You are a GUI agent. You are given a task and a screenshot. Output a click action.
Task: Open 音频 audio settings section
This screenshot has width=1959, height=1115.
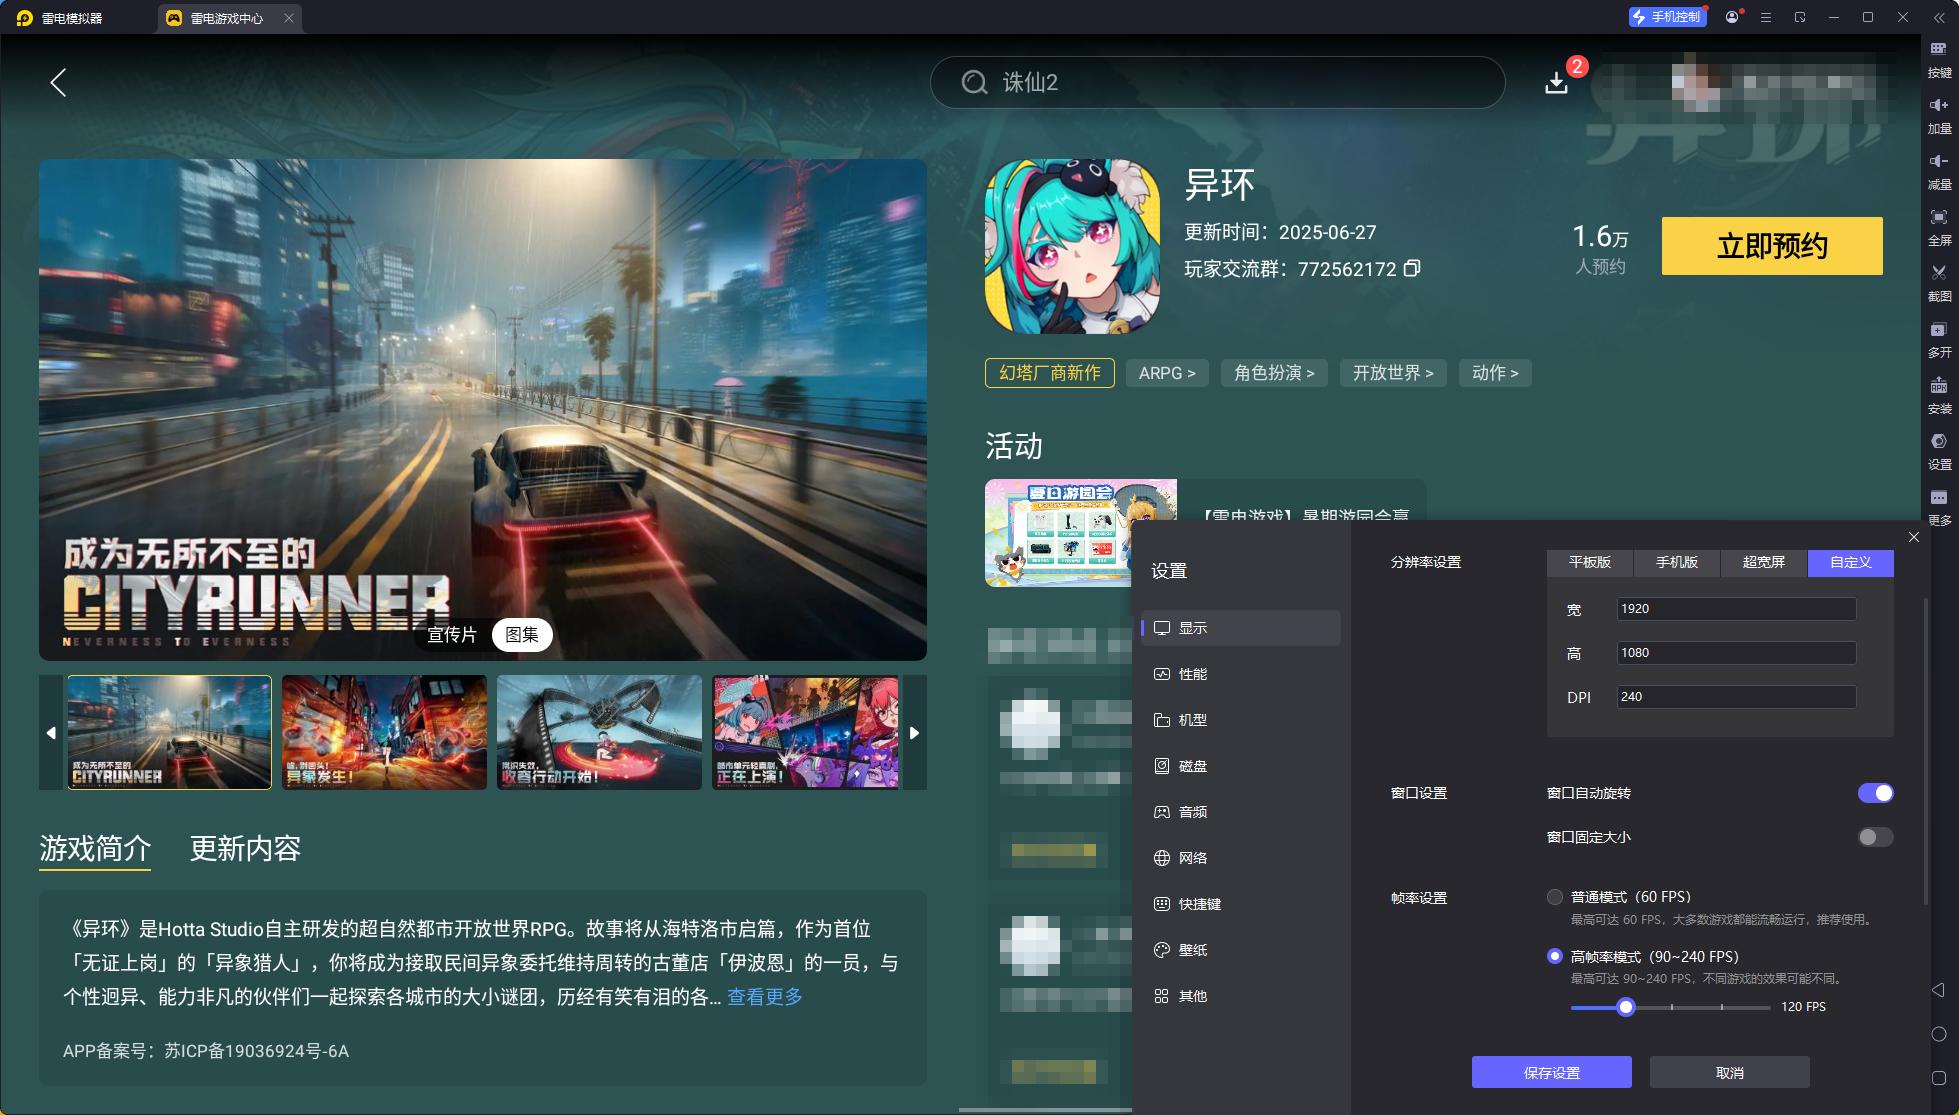coord(1240,812)
